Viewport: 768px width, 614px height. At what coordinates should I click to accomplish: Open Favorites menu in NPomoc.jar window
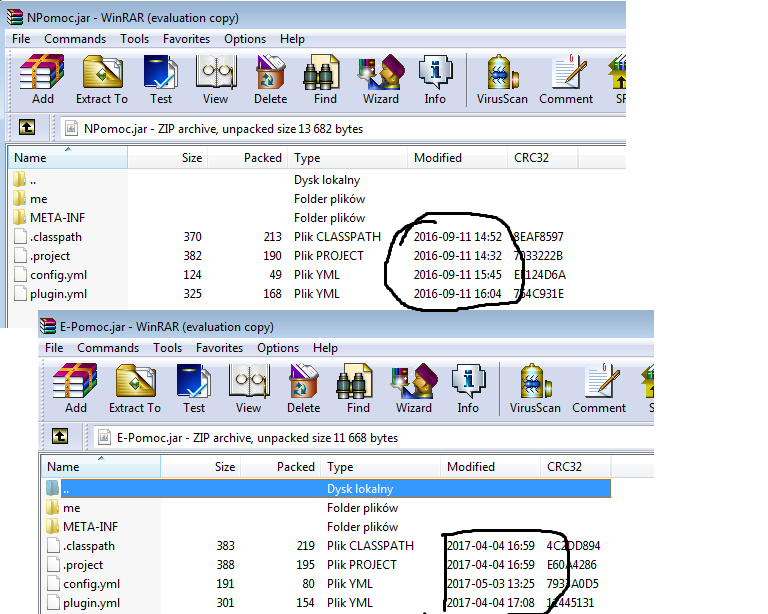tap(186, 39)
